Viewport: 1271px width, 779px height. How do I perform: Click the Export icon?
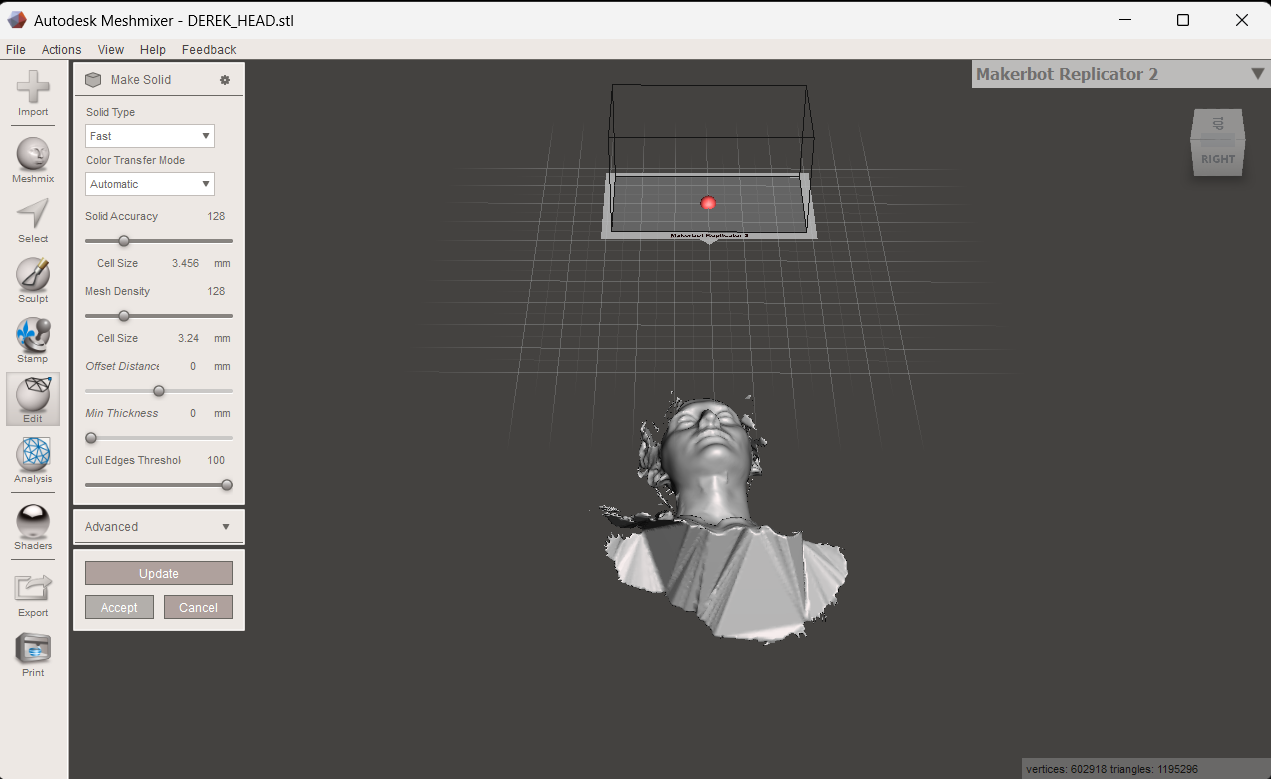click(33, 588)
